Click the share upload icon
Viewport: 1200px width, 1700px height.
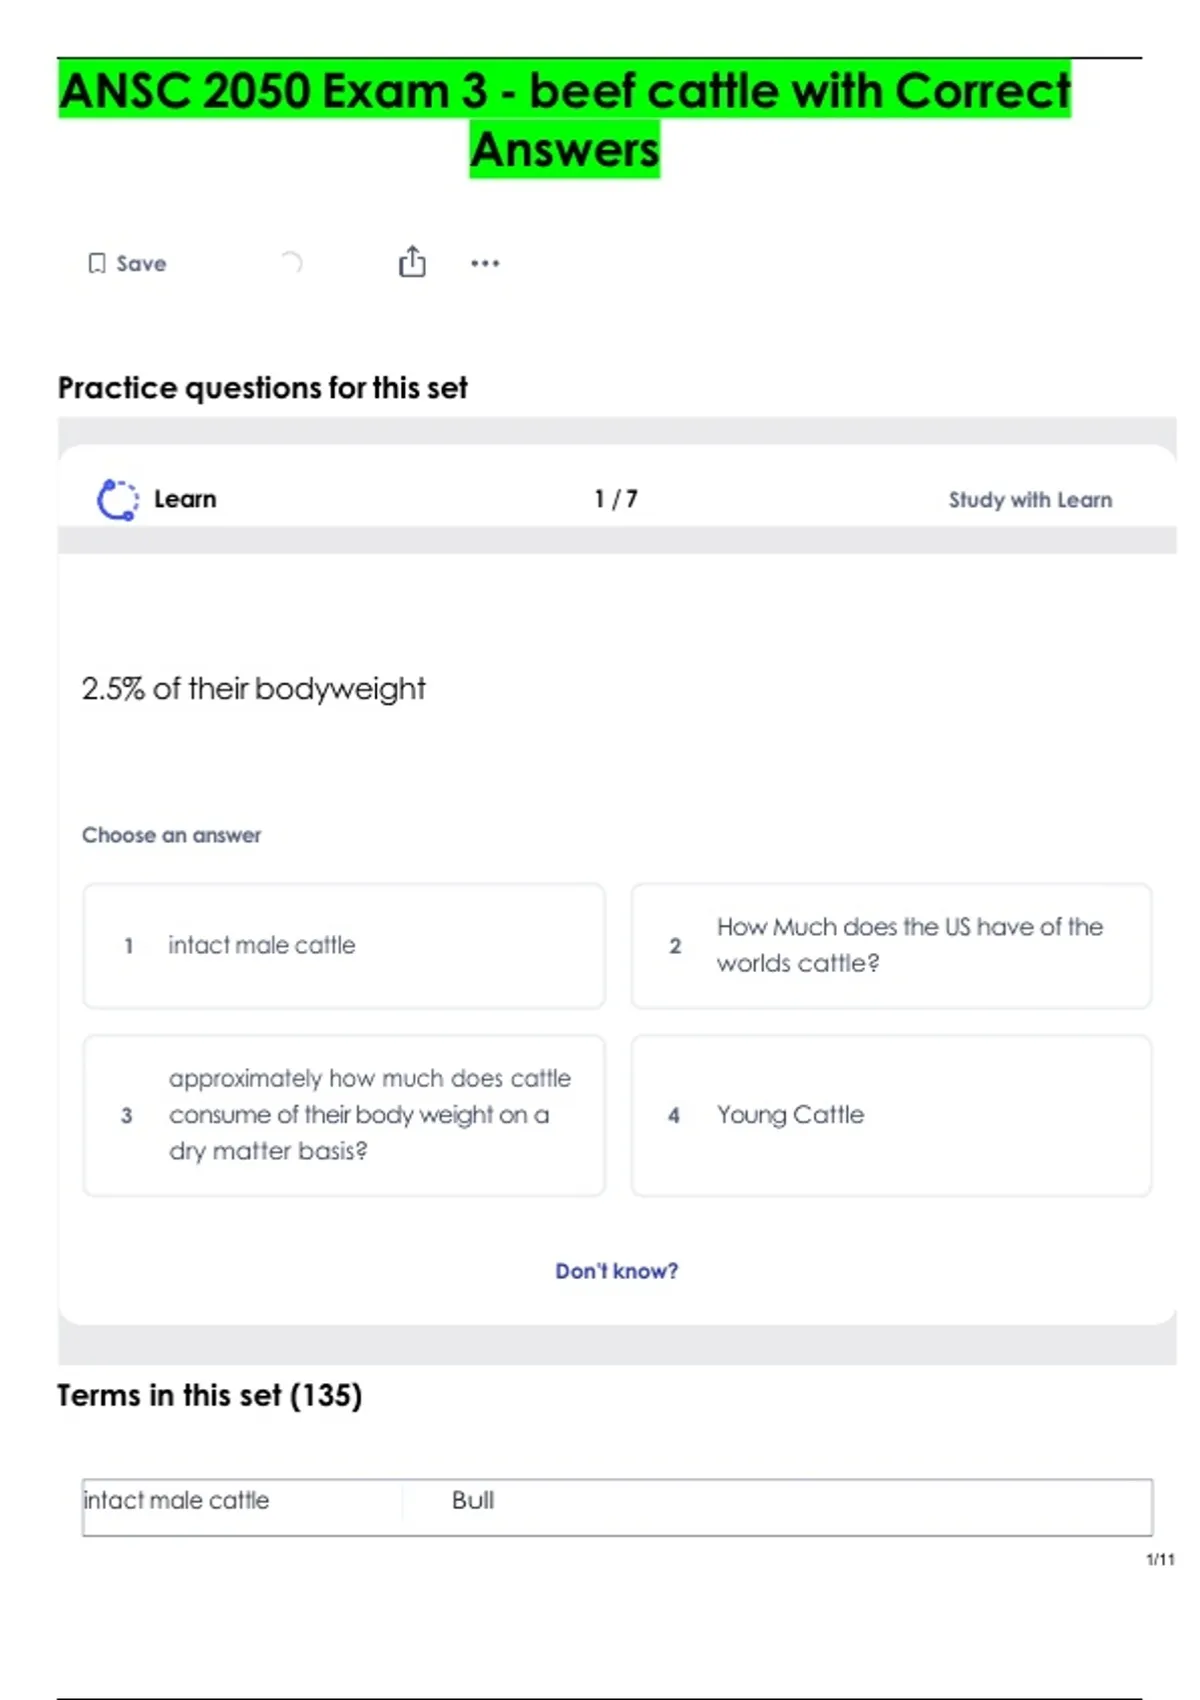(412, 262)
